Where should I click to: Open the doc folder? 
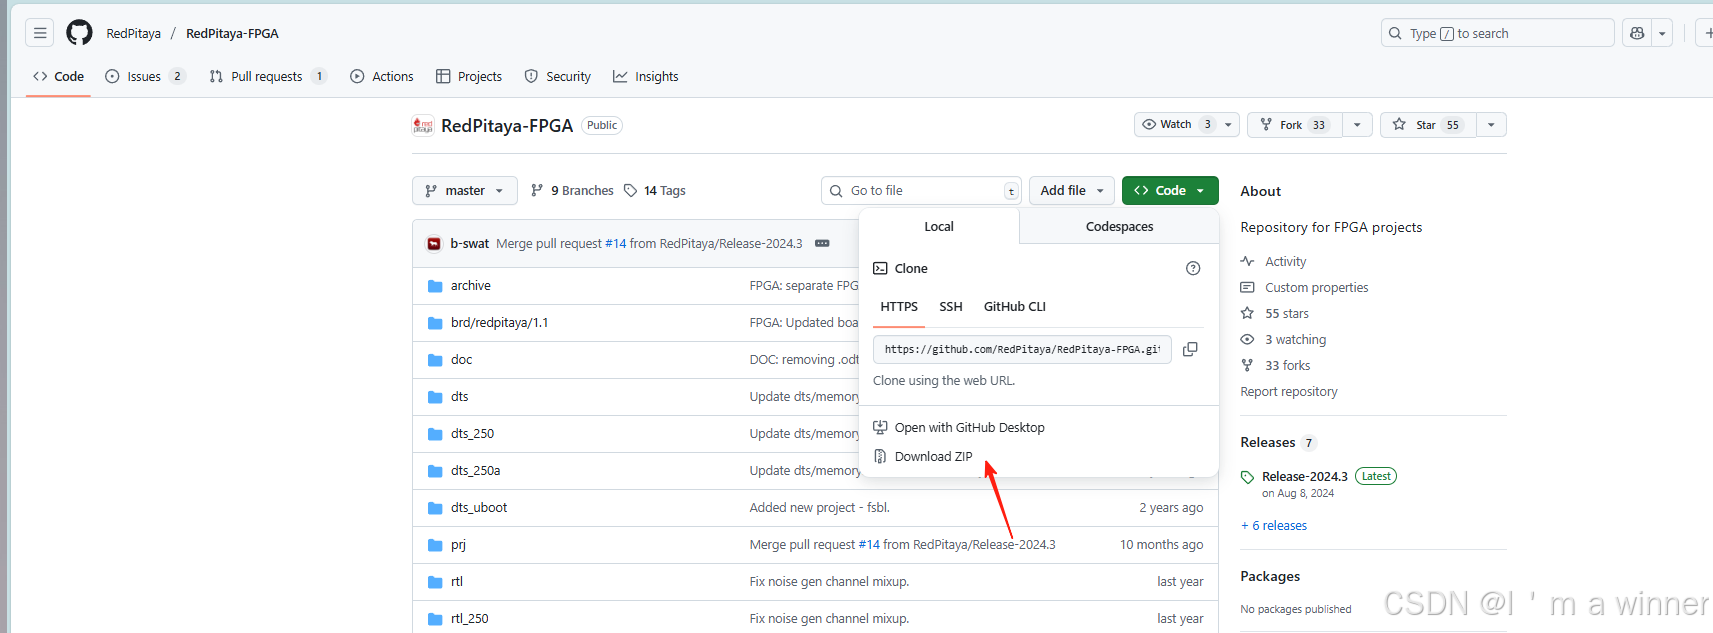click(461, 360)
